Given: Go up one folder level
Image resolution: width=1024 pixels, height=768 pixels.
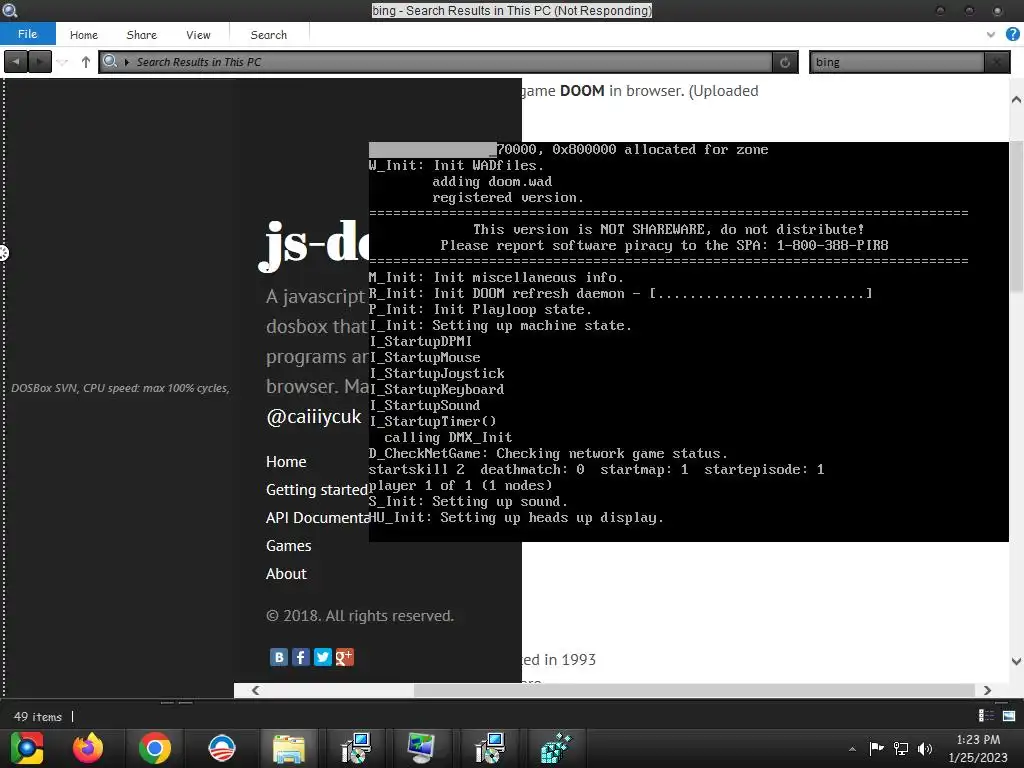Looking at the screenshot, I should 86,62.
